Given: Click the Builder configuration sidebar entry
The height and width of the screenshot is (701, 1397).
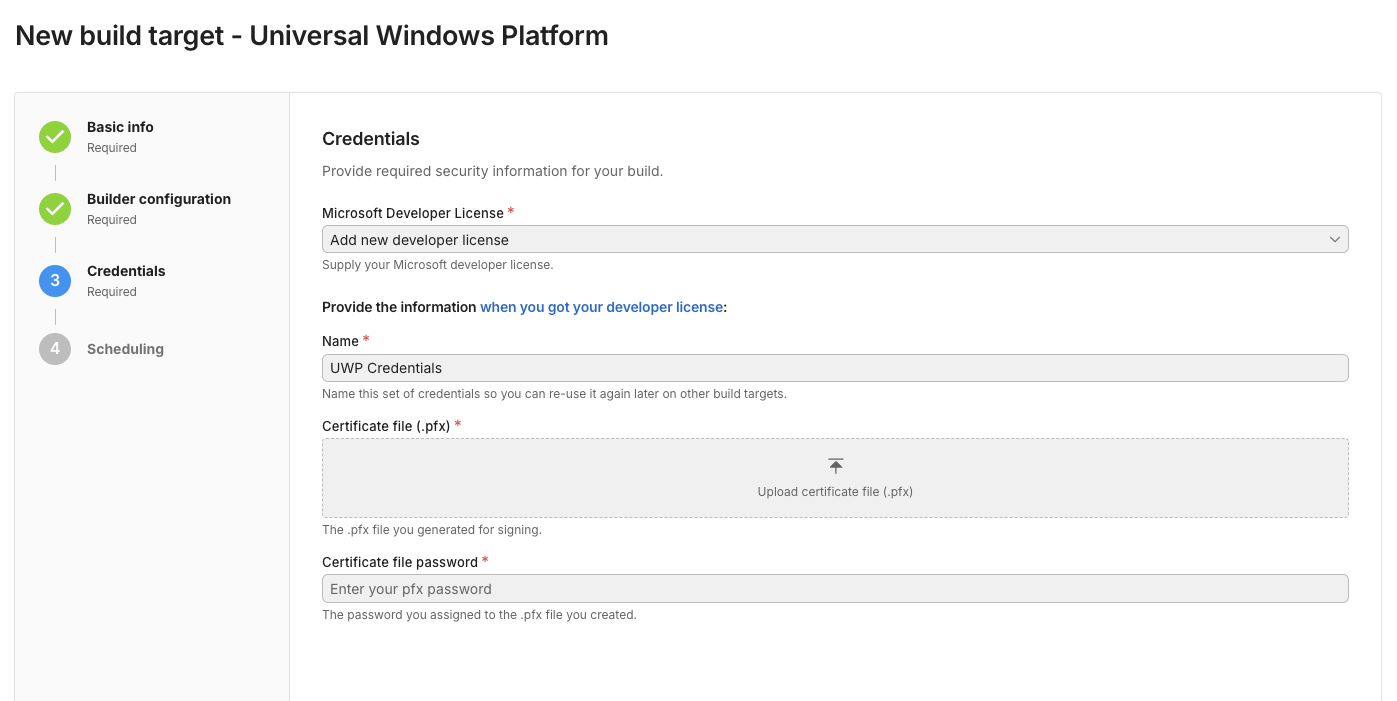Looking at the screenshot, I should click(x=158, y=199).
